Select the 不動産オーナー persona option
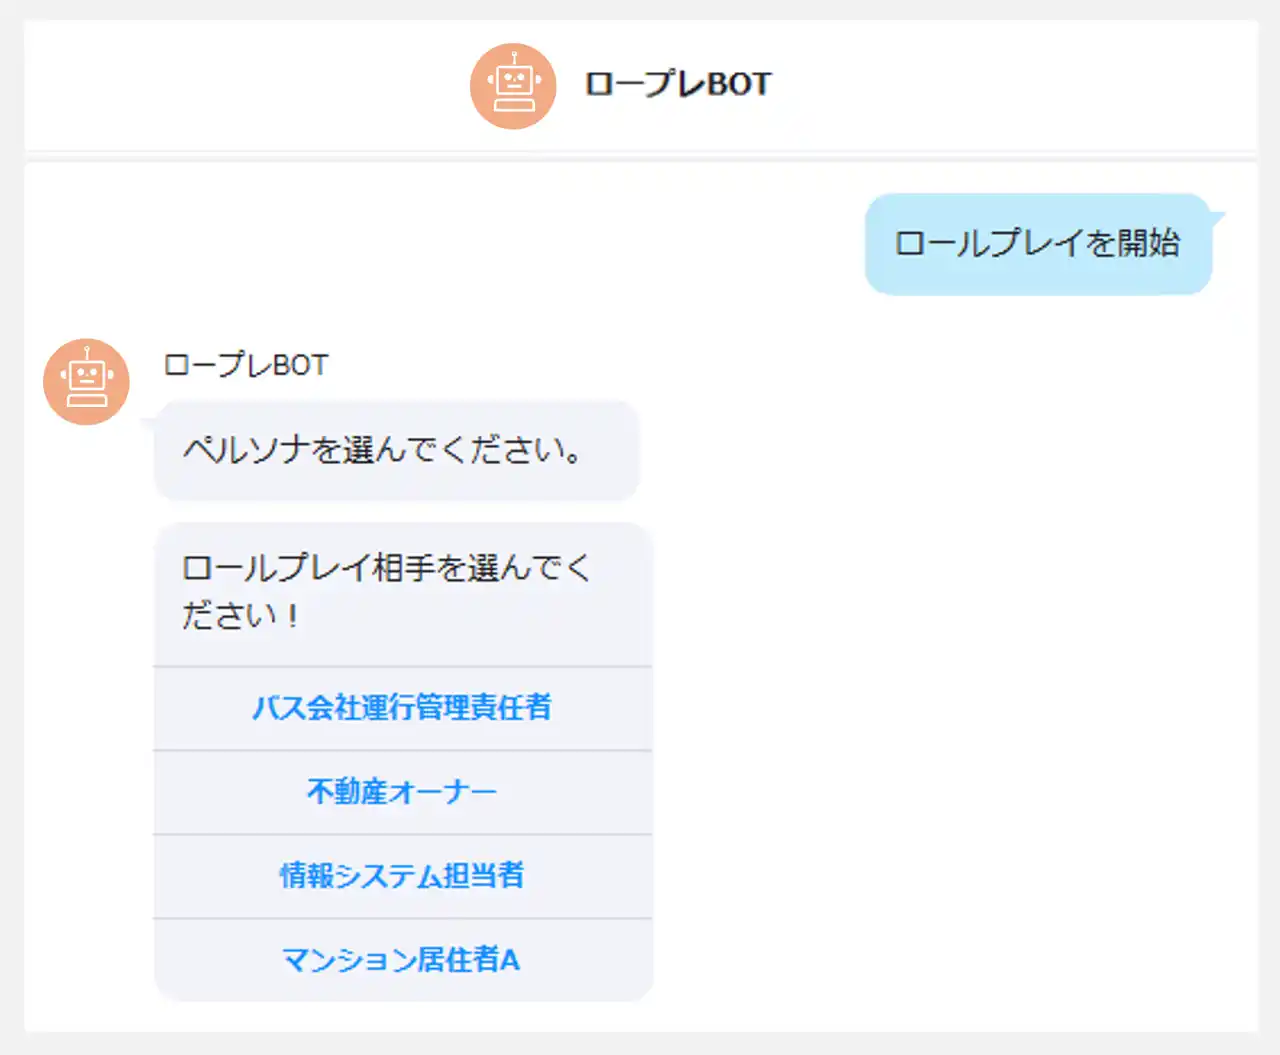 pos(402,792)
